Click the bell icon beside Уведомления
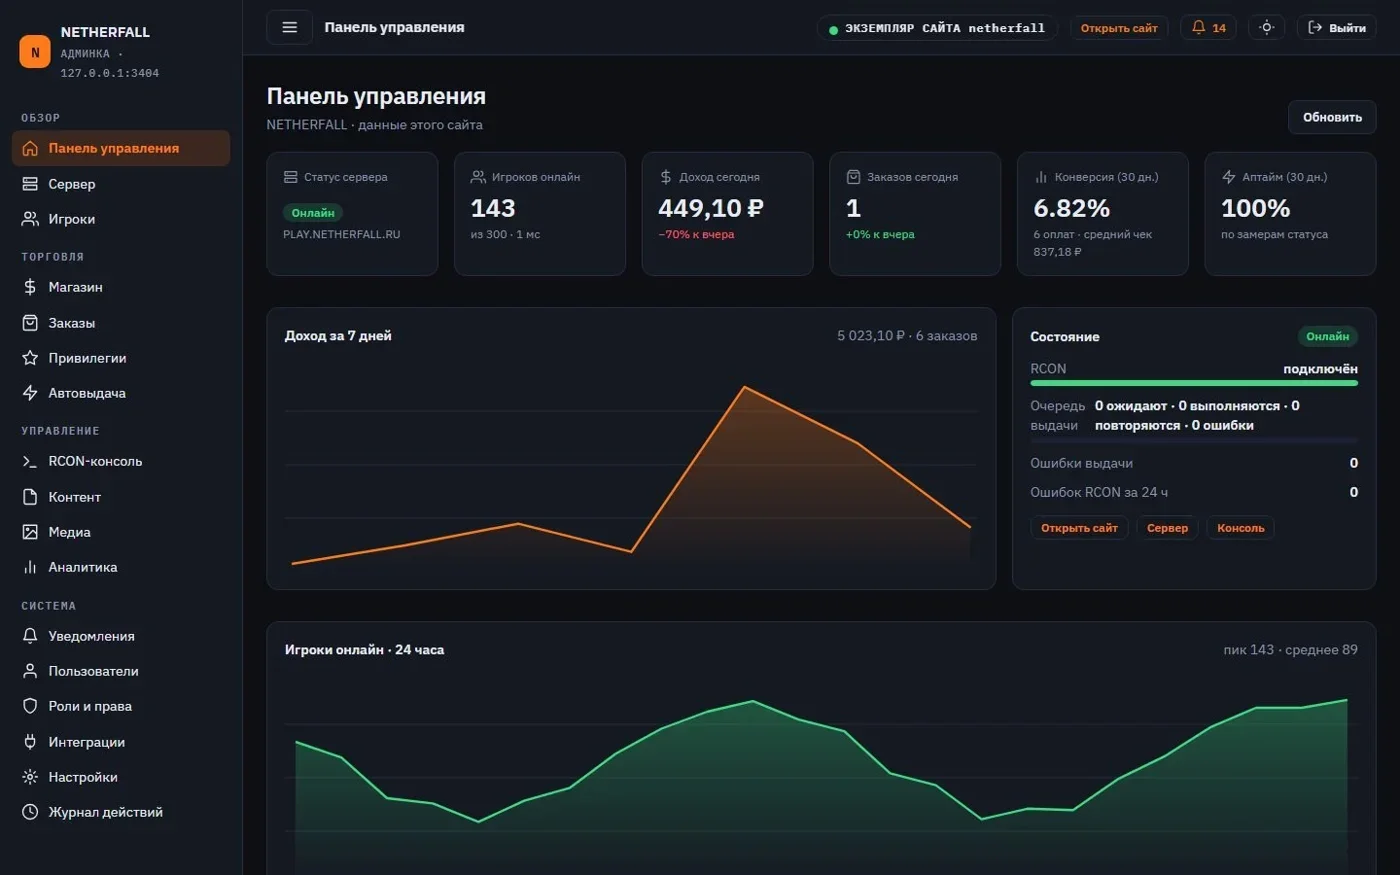1400x875 pixels. [x=30, y=636]
